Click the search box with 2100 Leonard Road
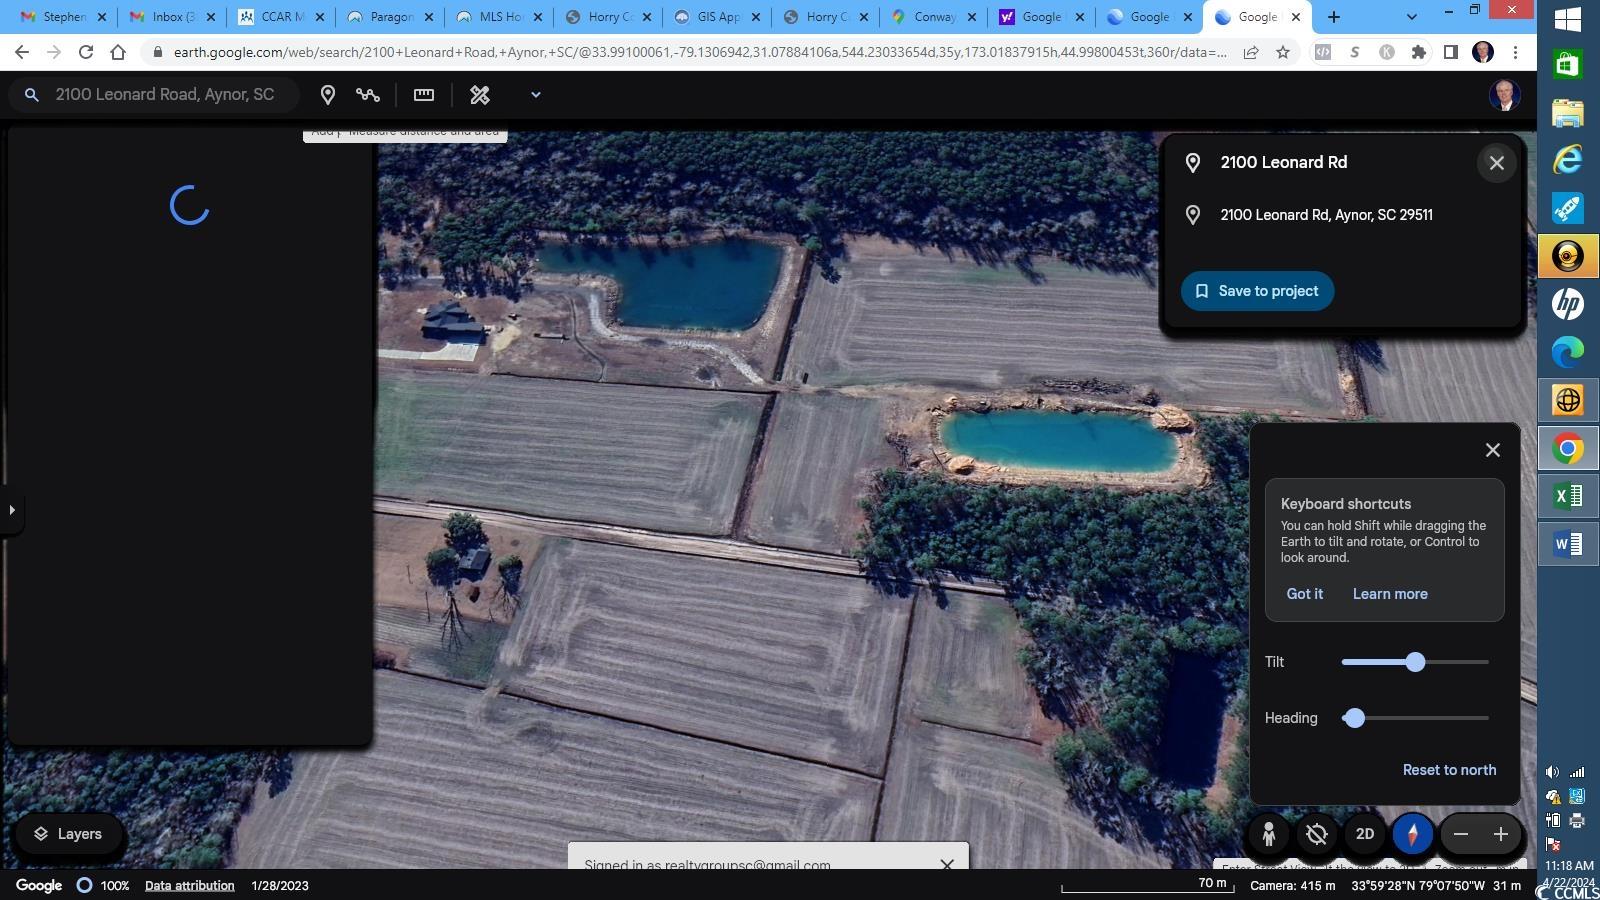The image size is (1600, 900). point(165,95)
